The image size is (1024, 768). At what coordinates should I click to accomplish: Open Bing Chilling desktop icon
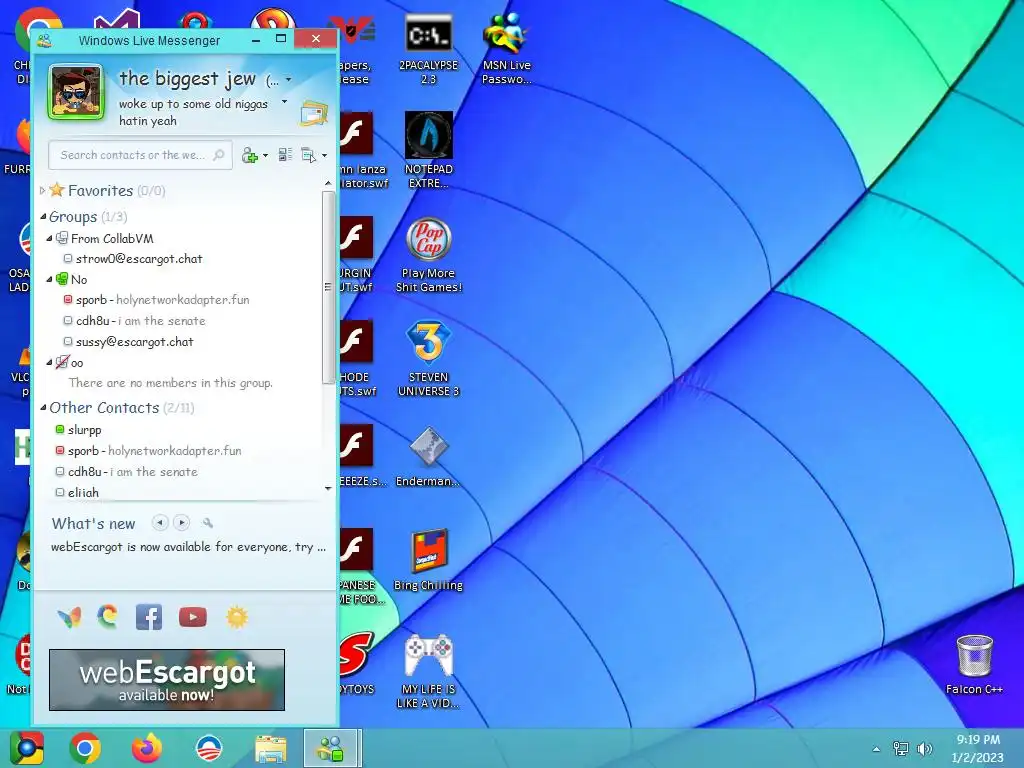(428, 560)
